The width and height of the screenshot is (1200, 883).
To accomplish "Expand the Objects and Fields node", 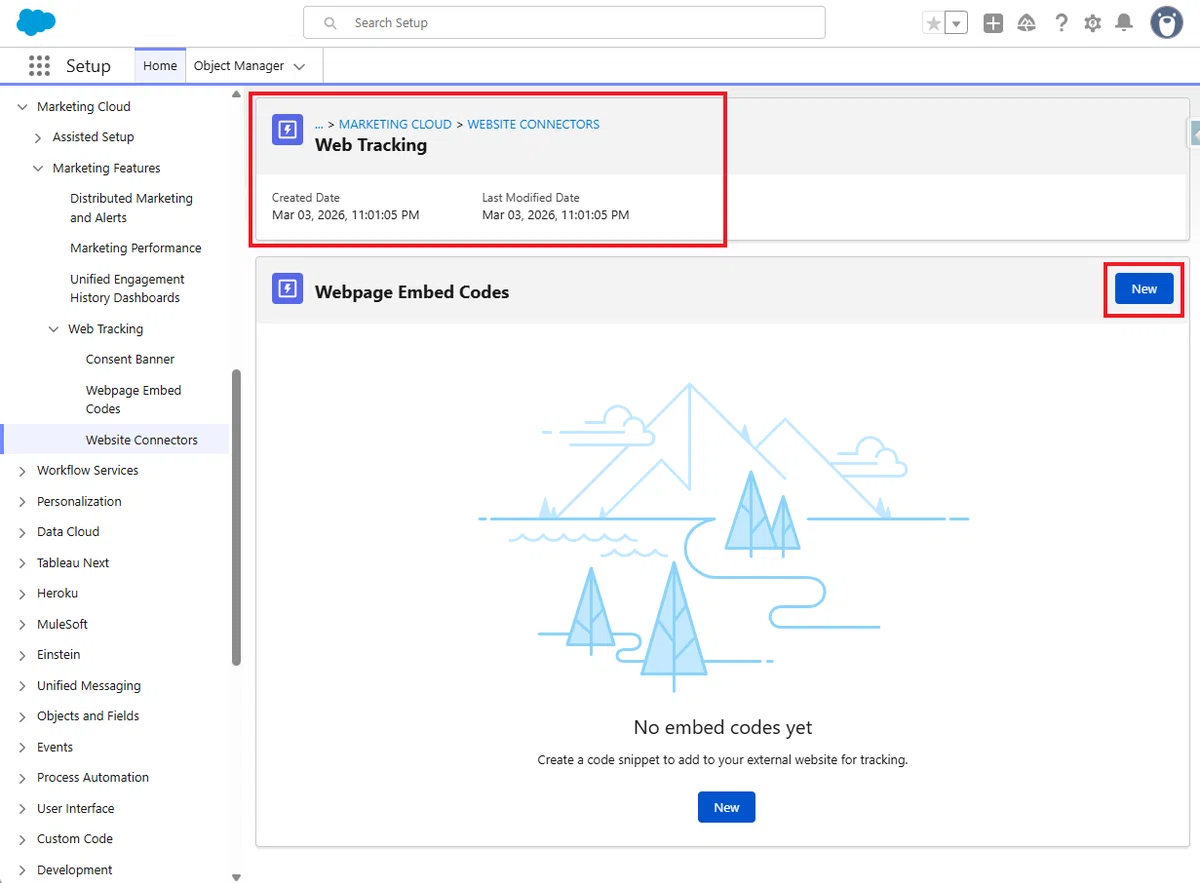I will click(x=23, y=717).
